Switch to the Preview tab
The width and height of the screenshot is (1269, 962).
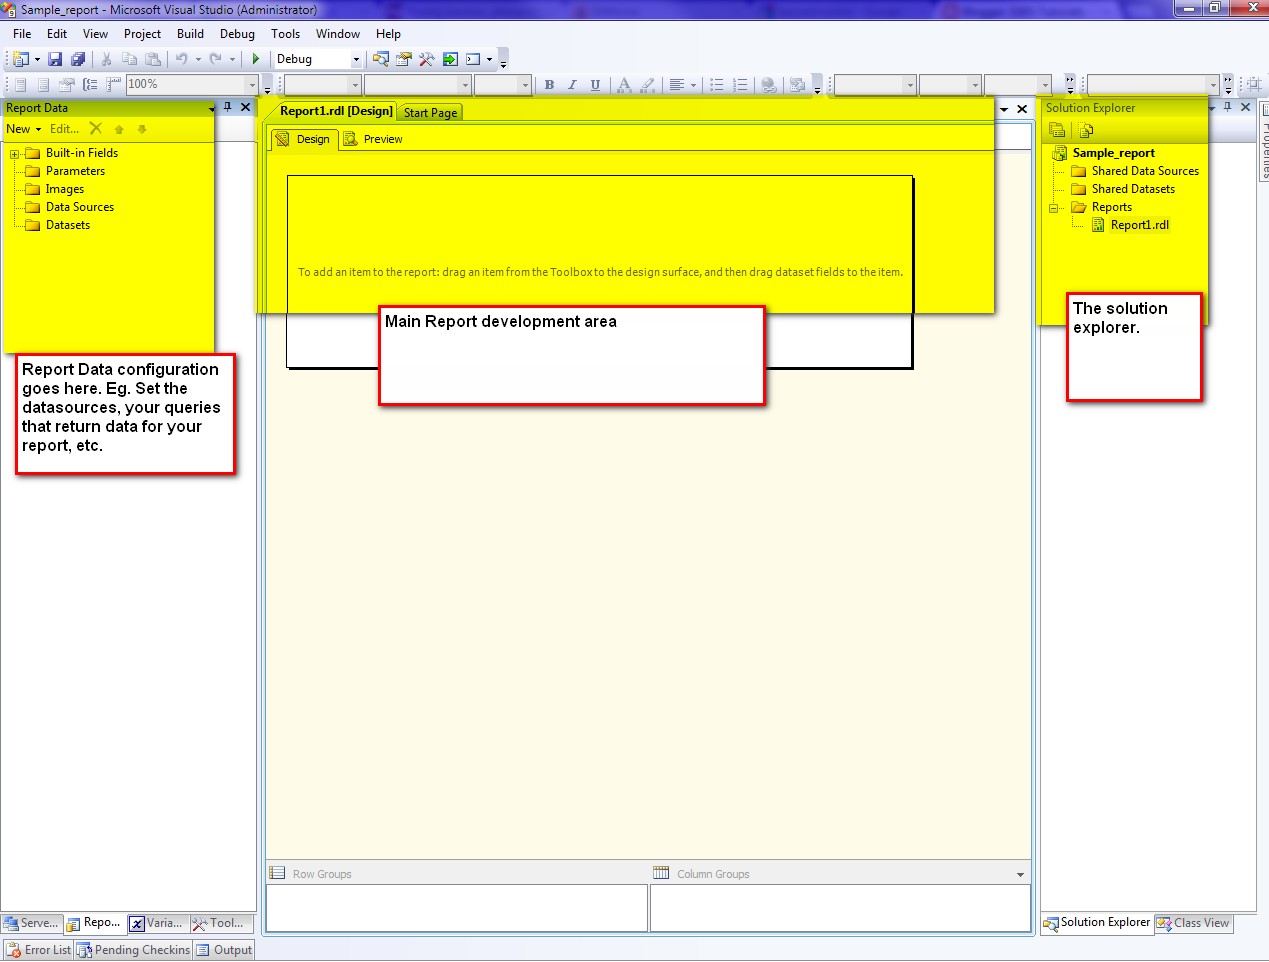tap(372, 139)
